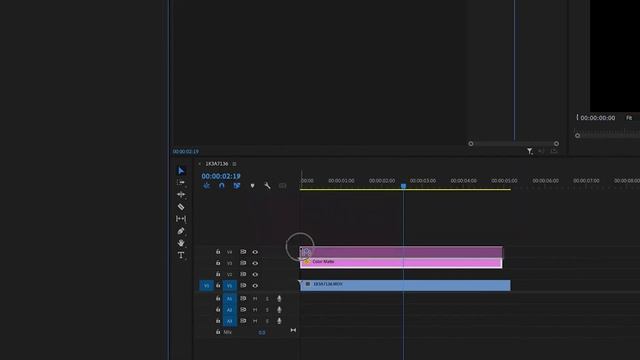Toggle sync lock on track V3
Image resolution: width=640 pixels, height=360 pixels.
[243, 263]
